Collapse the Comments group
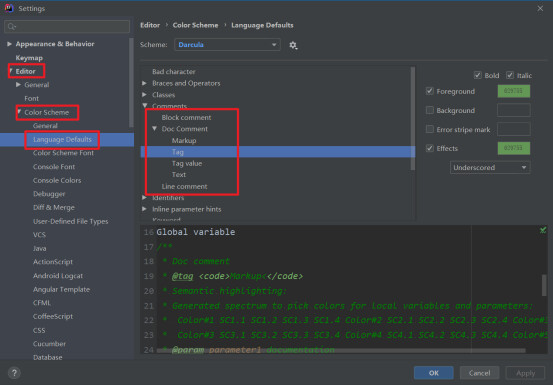Image resolution: width=553 pixels, height=386 pixels. click(145, 105)
